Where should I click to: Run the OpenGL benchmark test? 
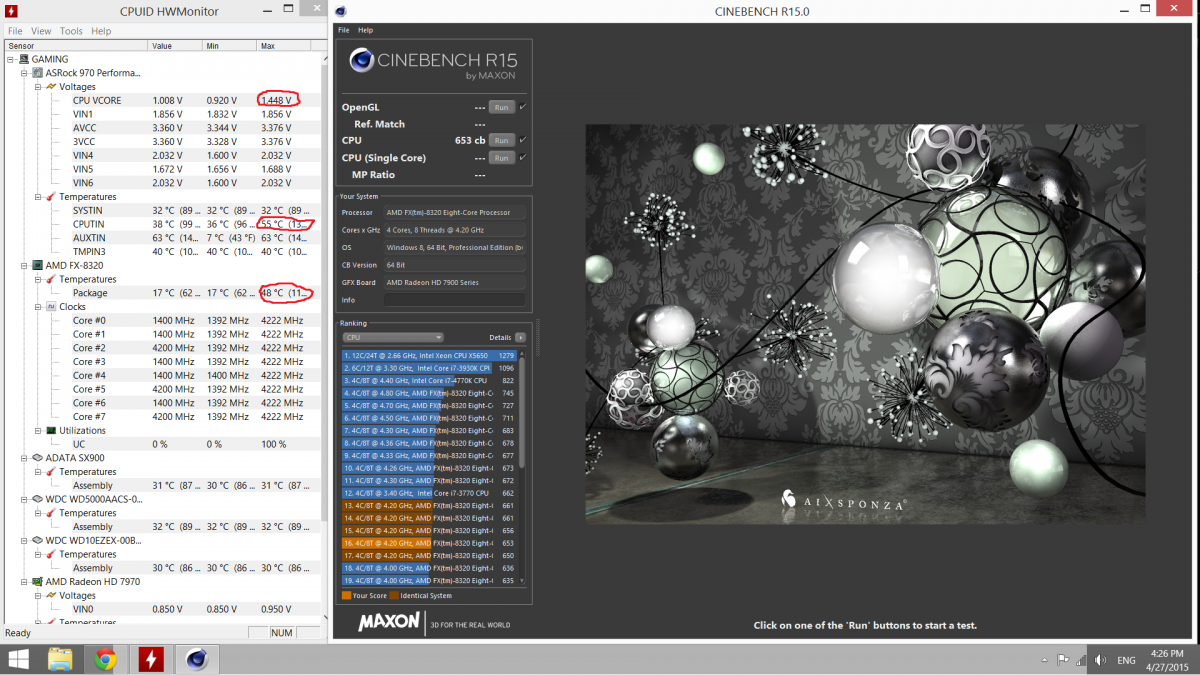pos(501,107)
